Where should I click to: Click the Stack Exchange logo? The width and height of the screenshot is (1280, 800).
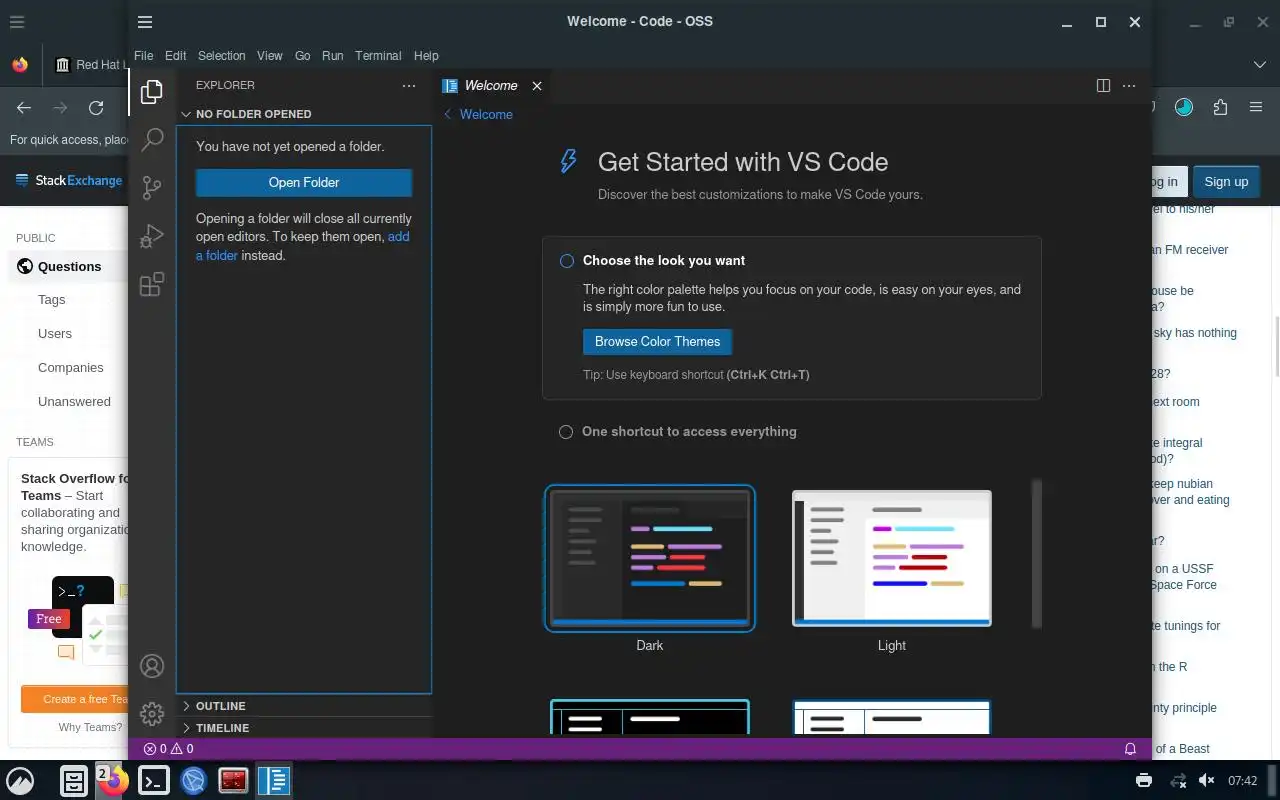[69, 181]
